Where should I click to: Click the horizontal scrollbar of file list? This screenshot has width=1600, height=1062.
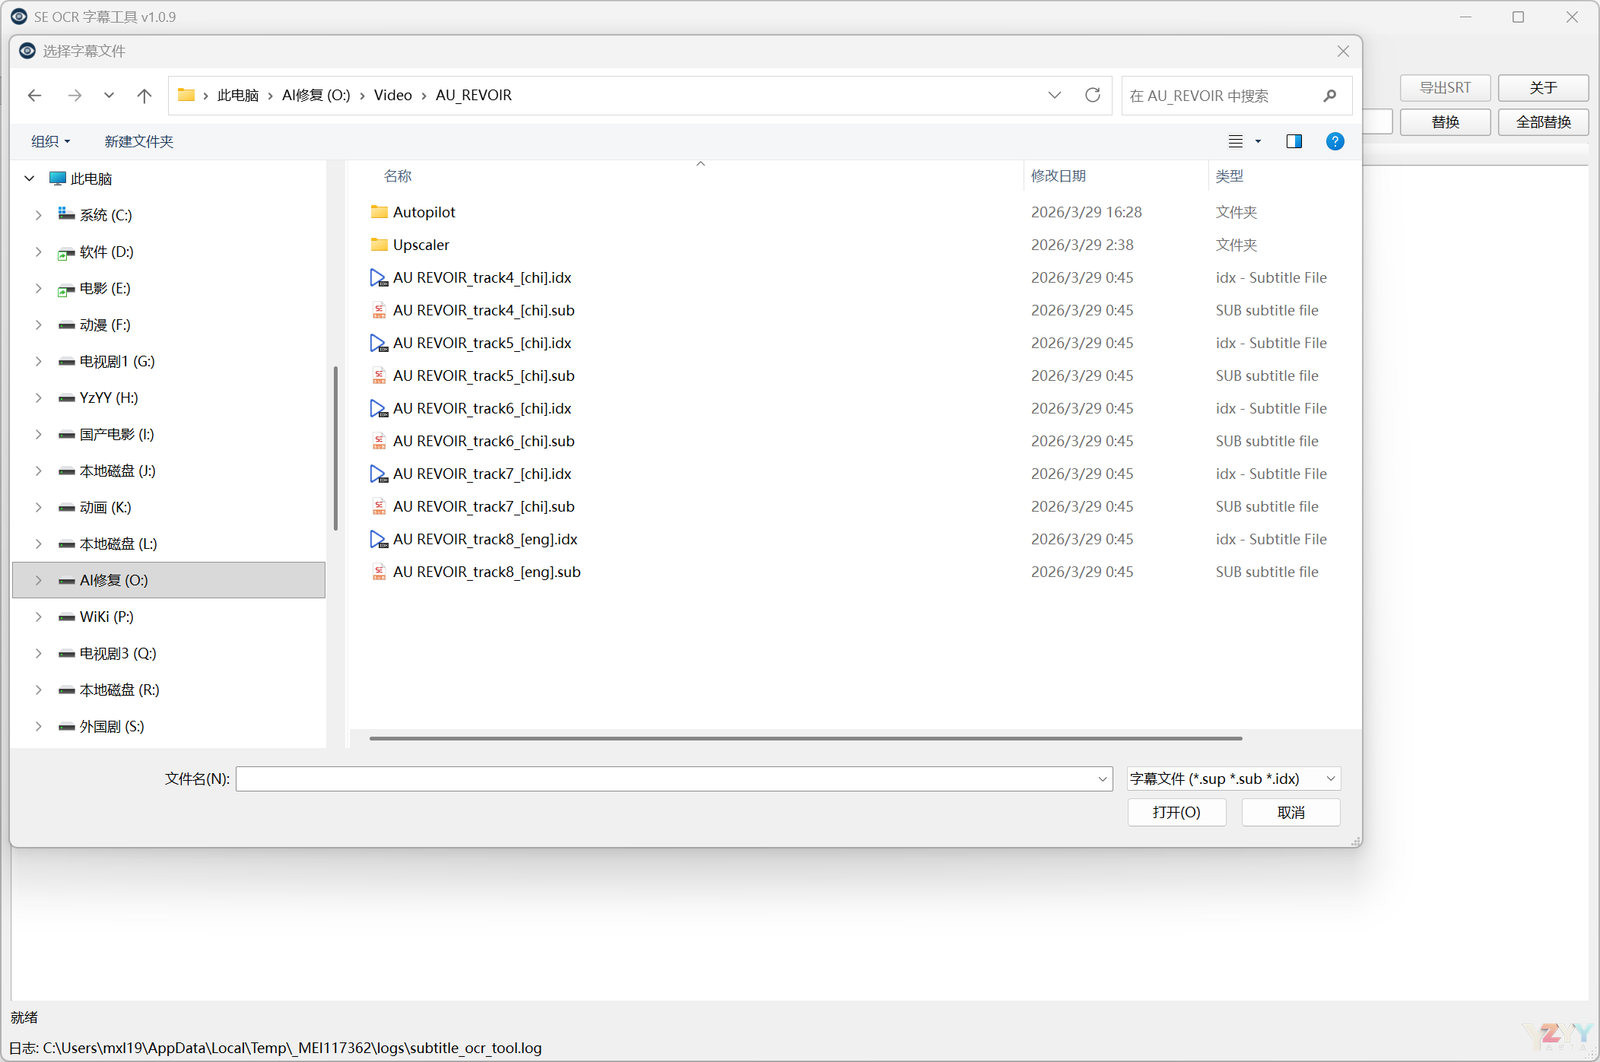[x=806, y=738]
